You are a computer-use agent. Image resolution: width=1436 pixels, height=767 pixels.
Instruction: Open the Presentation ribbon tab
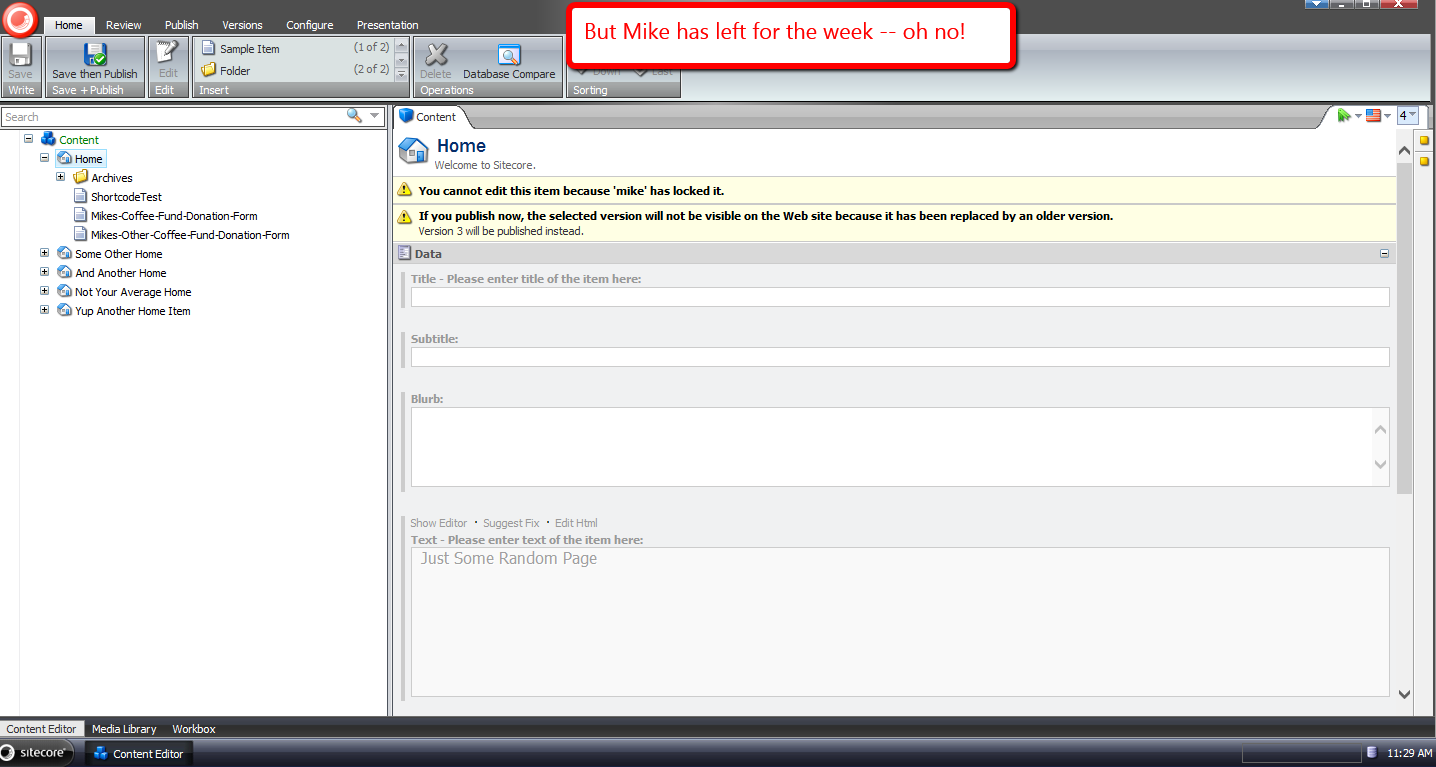pyautogui.click(x=387, y=25)
